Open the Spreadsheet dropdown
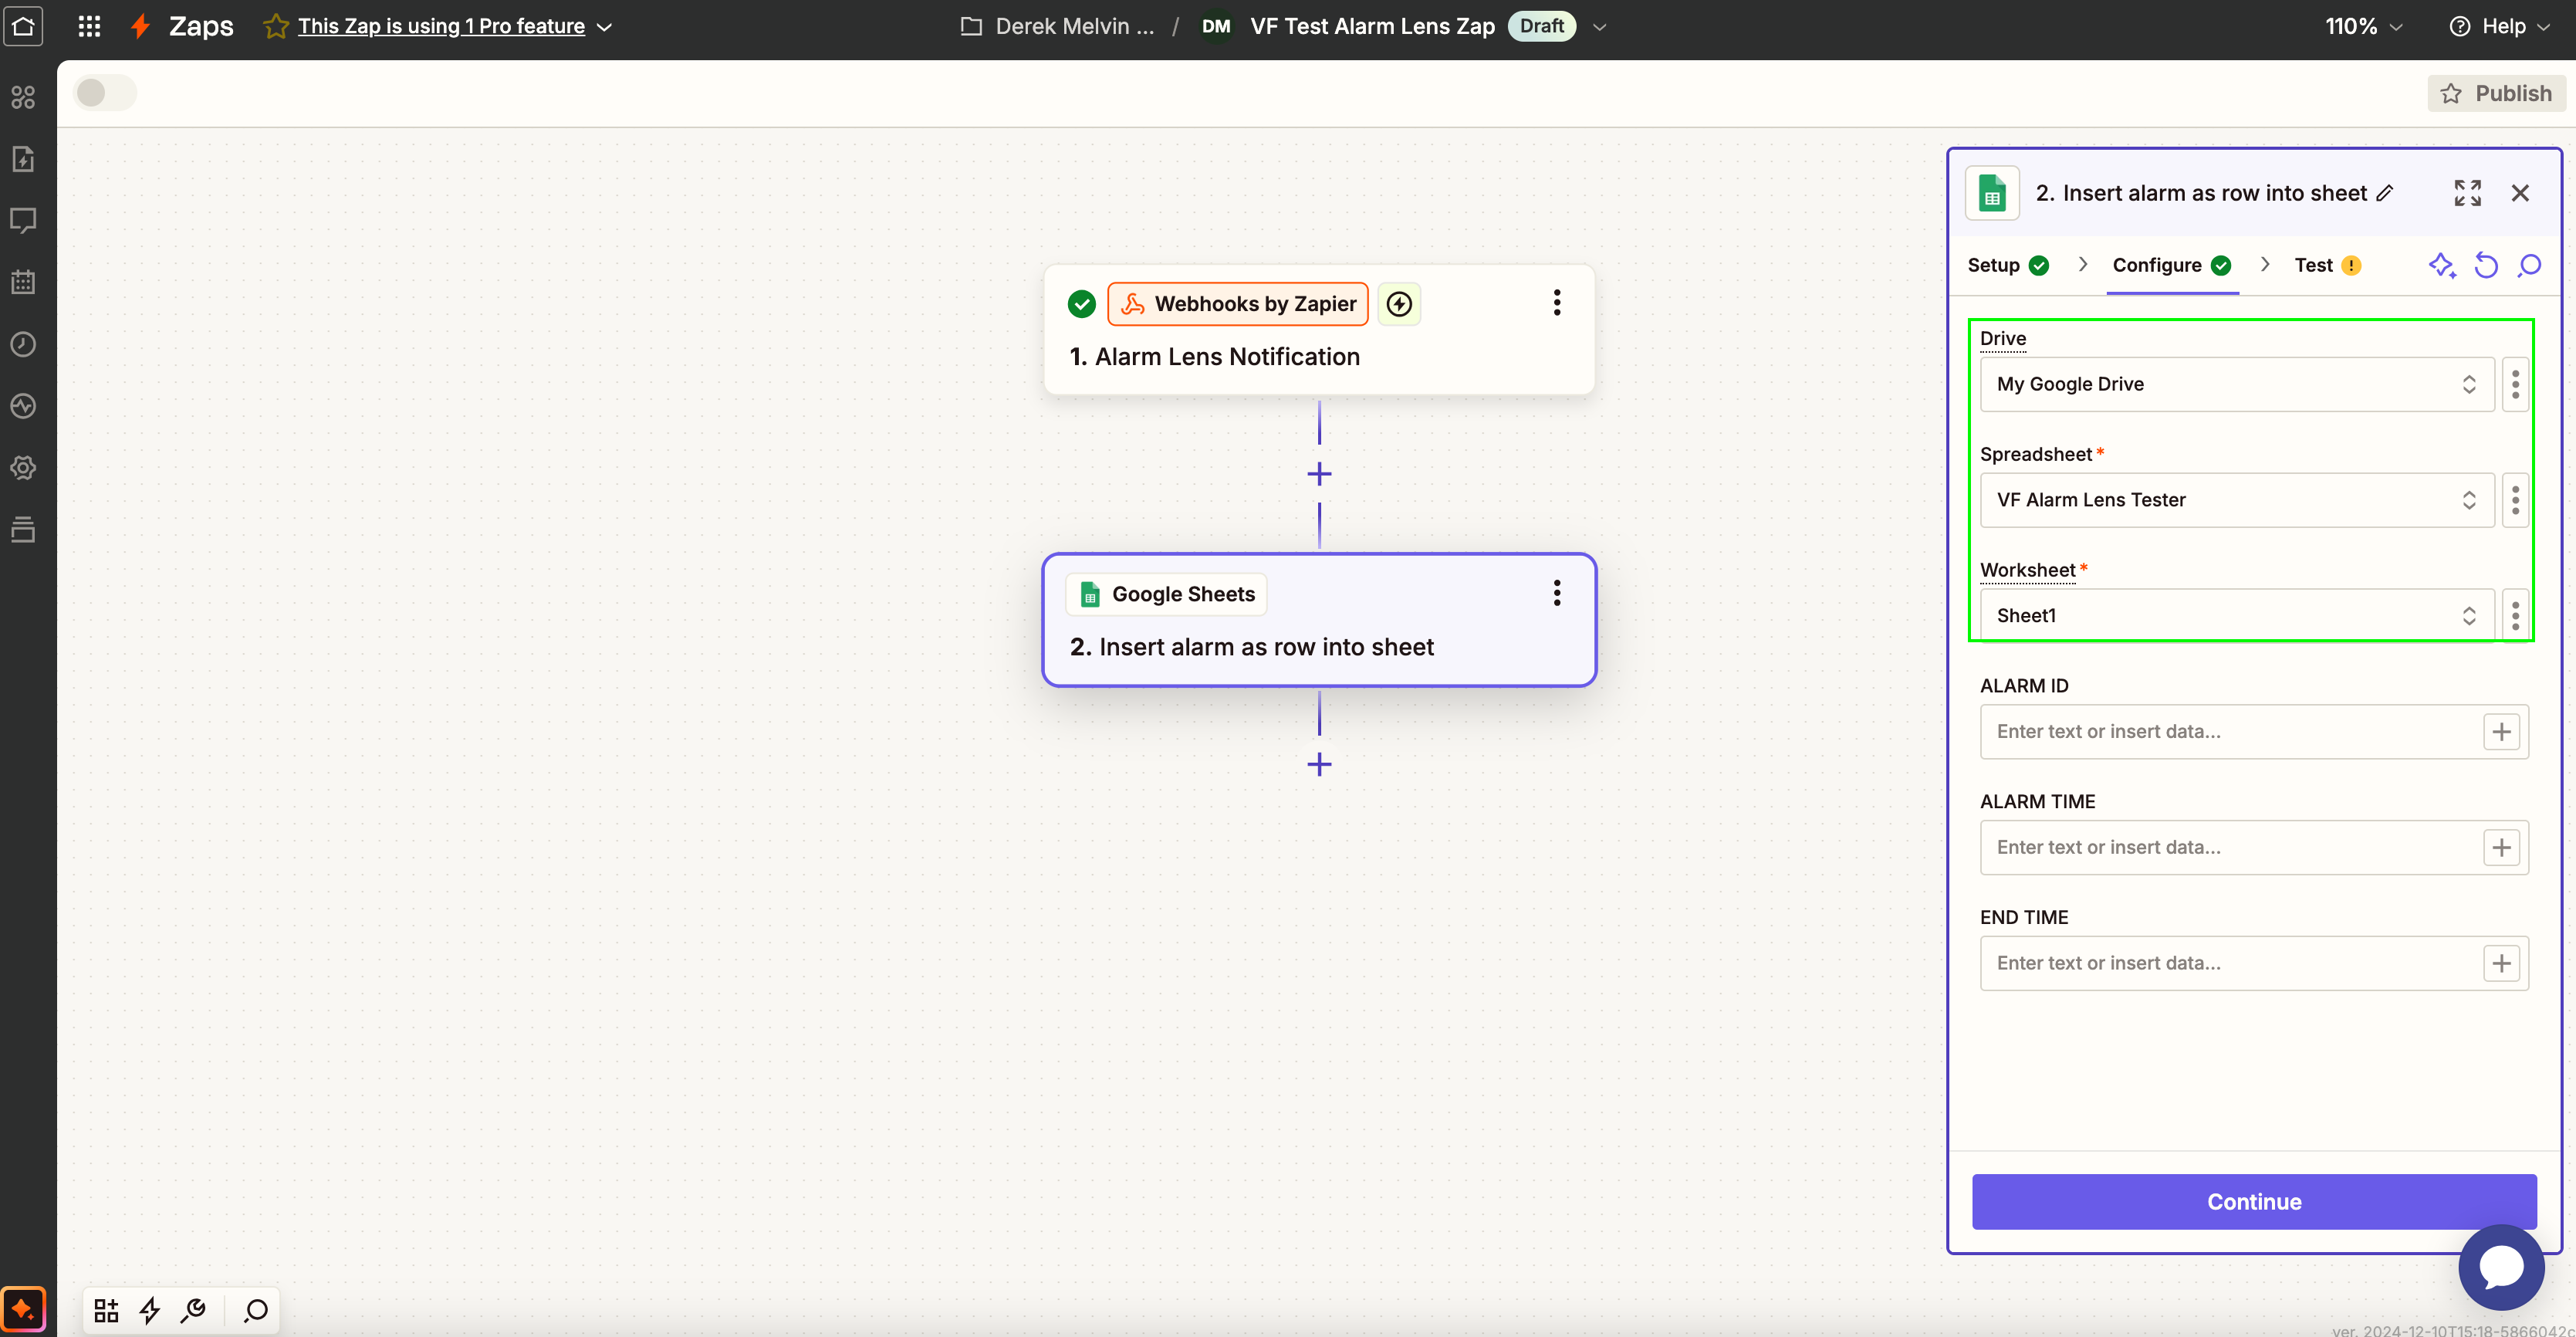 (2236, 500)
